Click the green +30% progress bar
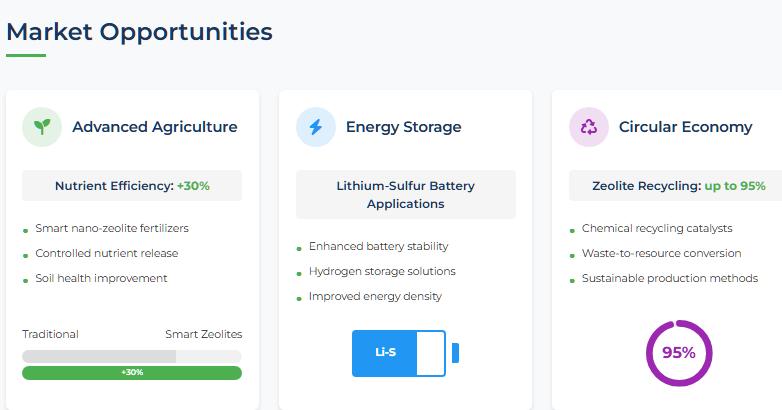 (132, 373)
